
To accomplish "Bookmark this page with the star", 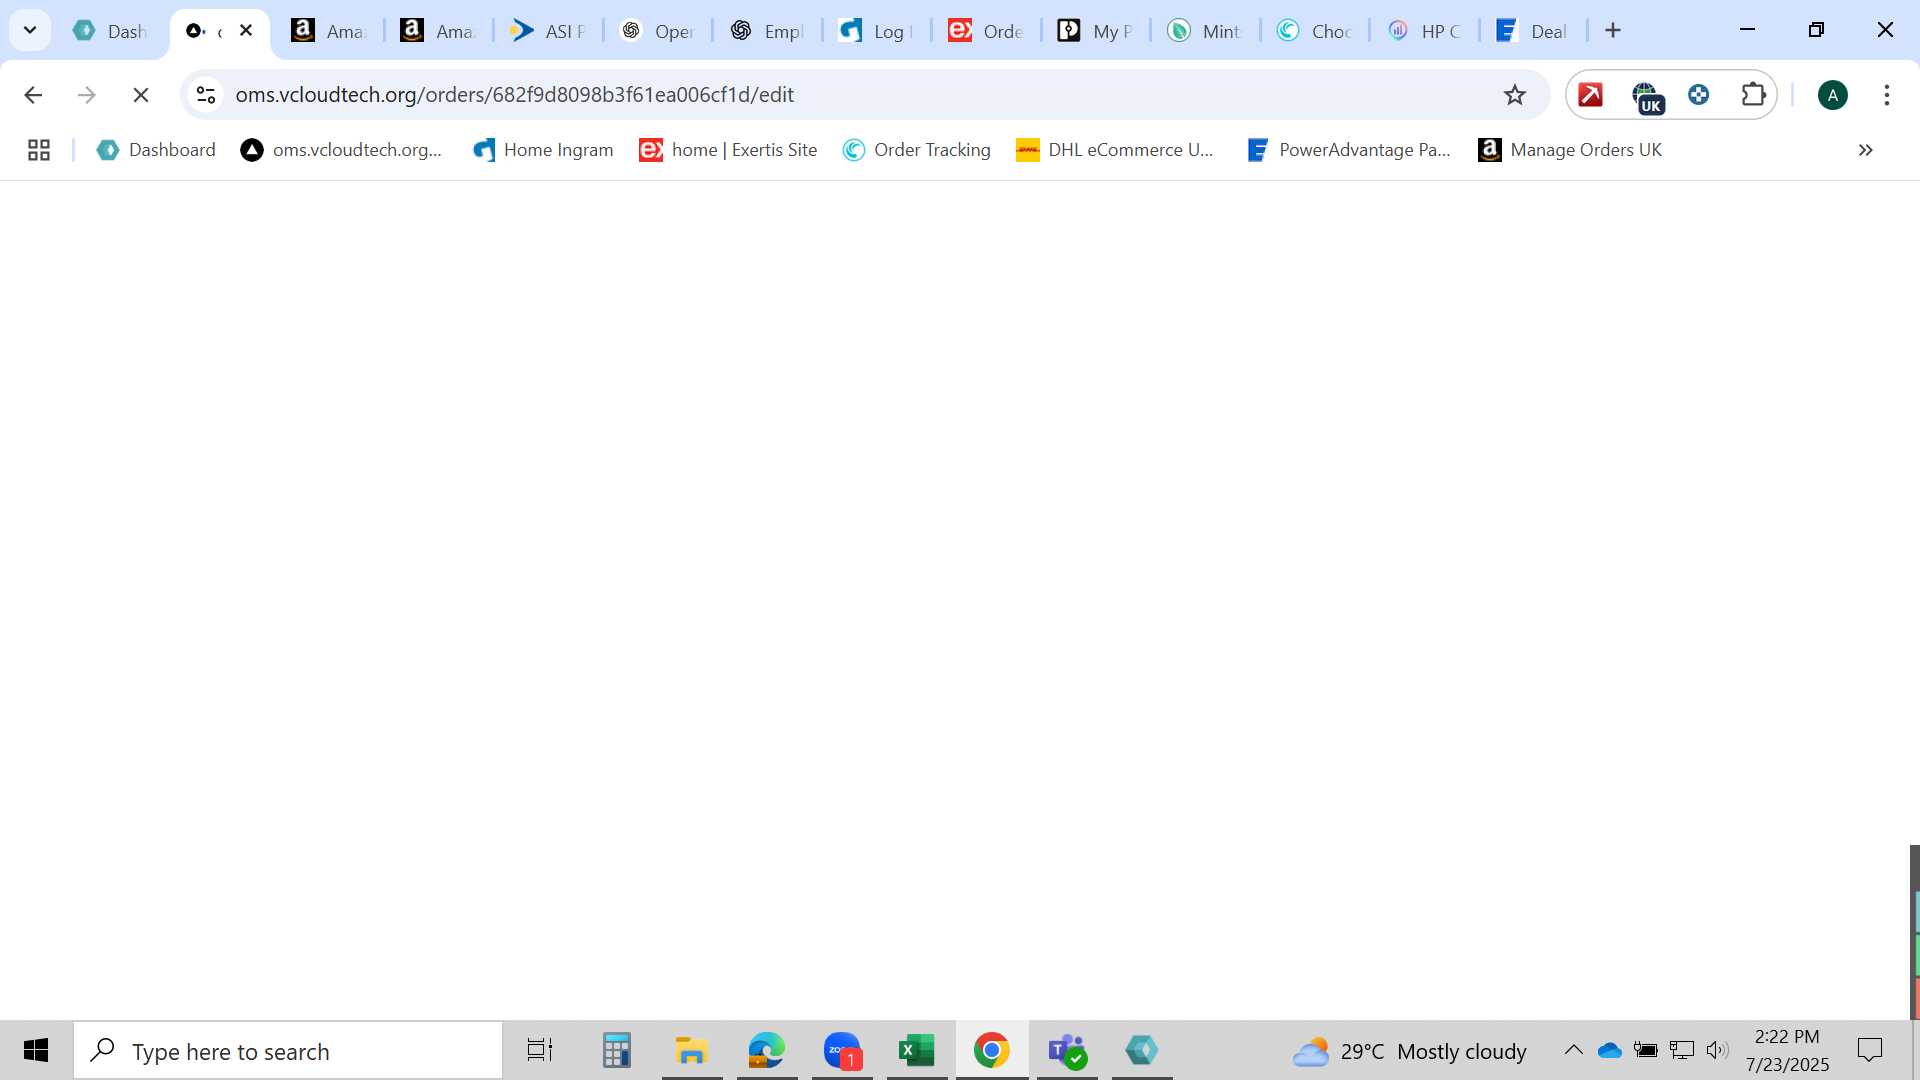I will (x=1515, y=95).
